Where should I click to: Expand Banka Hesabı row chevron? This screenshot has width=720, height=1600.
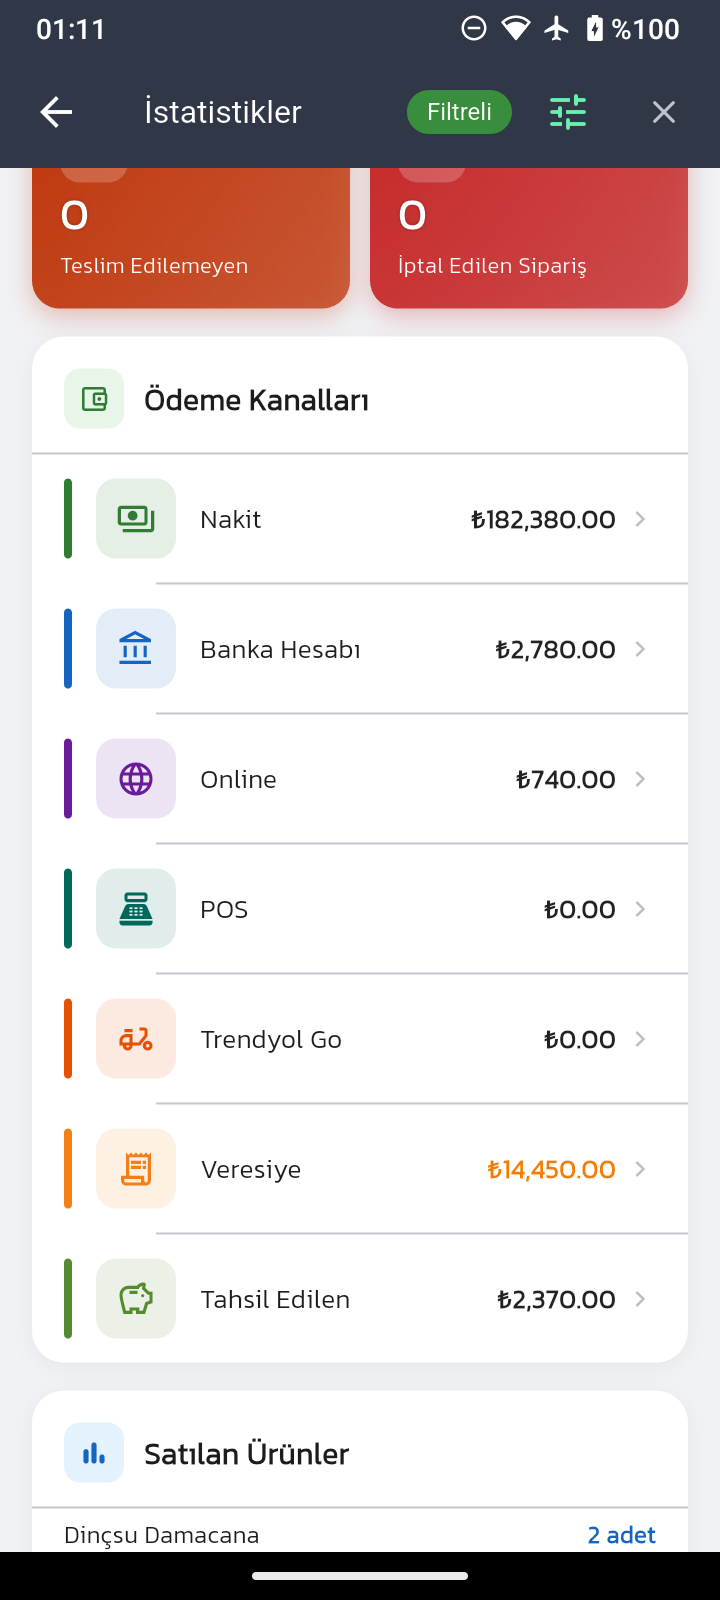tap(641, 649)
